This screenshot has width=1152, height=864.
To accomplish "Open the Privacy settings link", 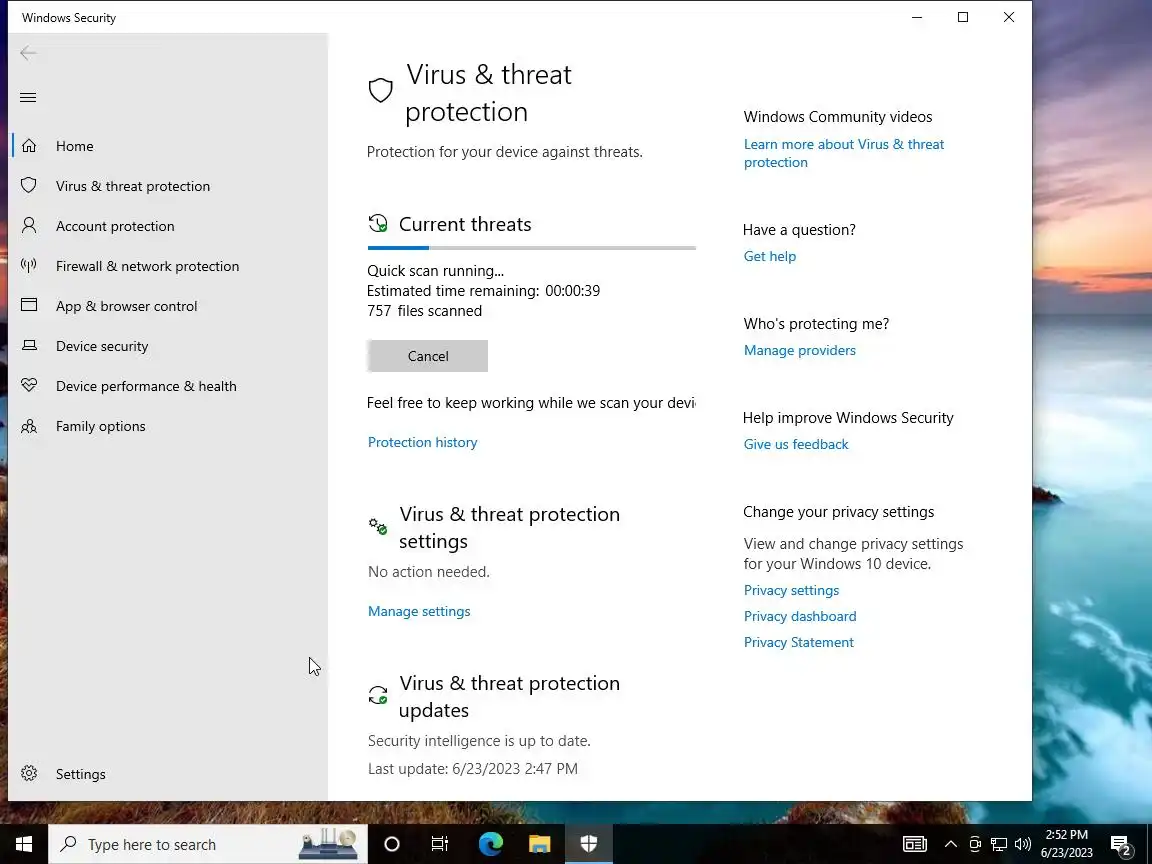I will click(x=791, y=590).
